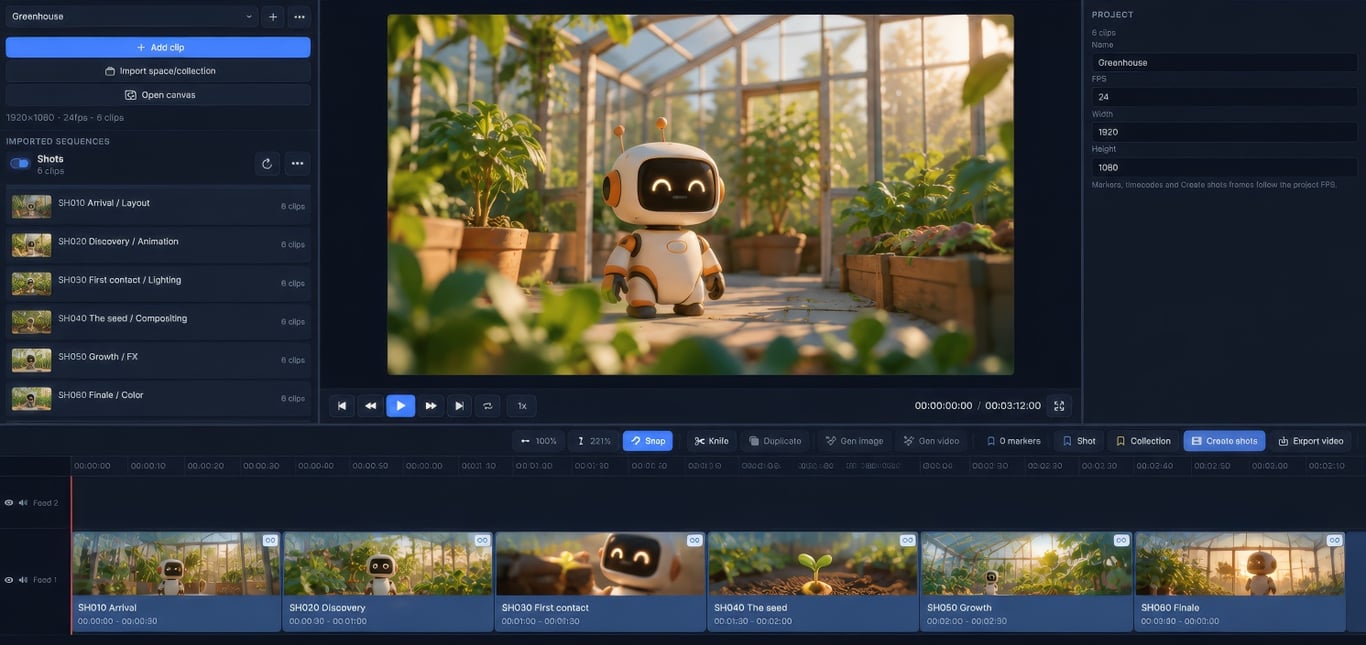The width and height of the screenshot is (1366, 645).
Task: Start playback with the blue Play button
Action: [x=400, y=406]
